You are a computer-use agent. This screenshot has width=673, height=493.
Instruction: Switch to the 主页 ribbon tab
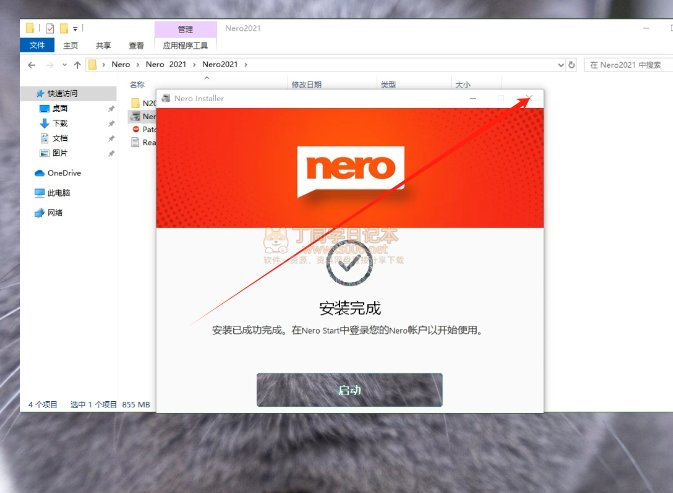(x=70, y=45)
